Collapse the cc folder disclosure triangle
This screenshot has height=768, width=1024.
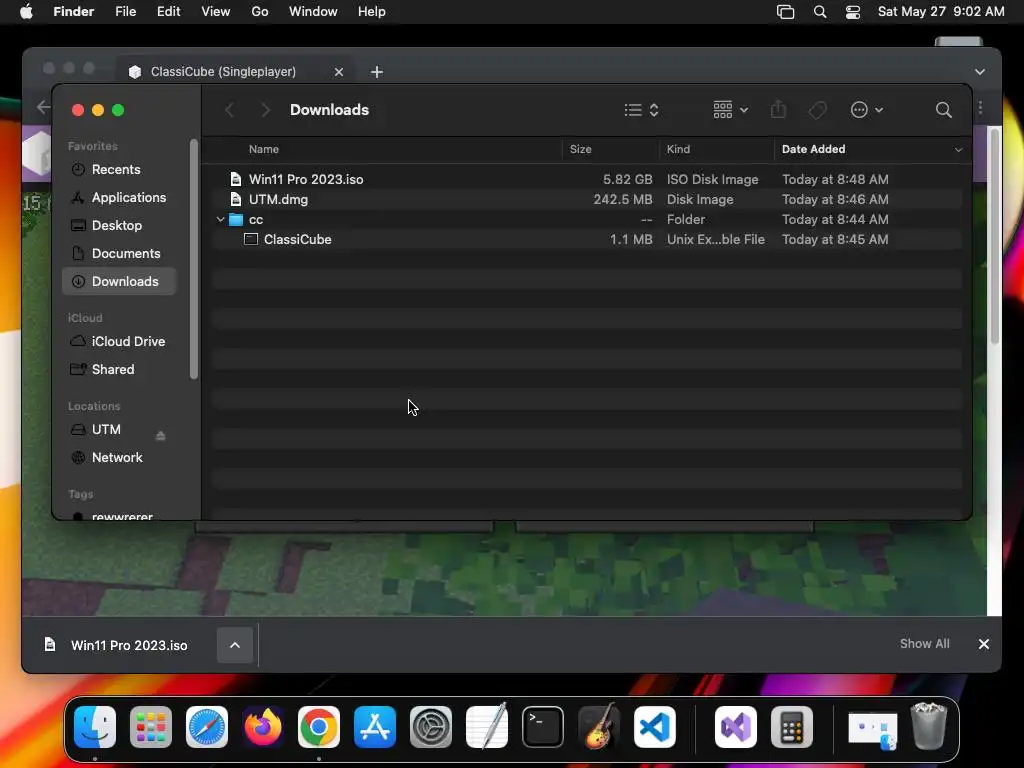(x=221, y=219)
